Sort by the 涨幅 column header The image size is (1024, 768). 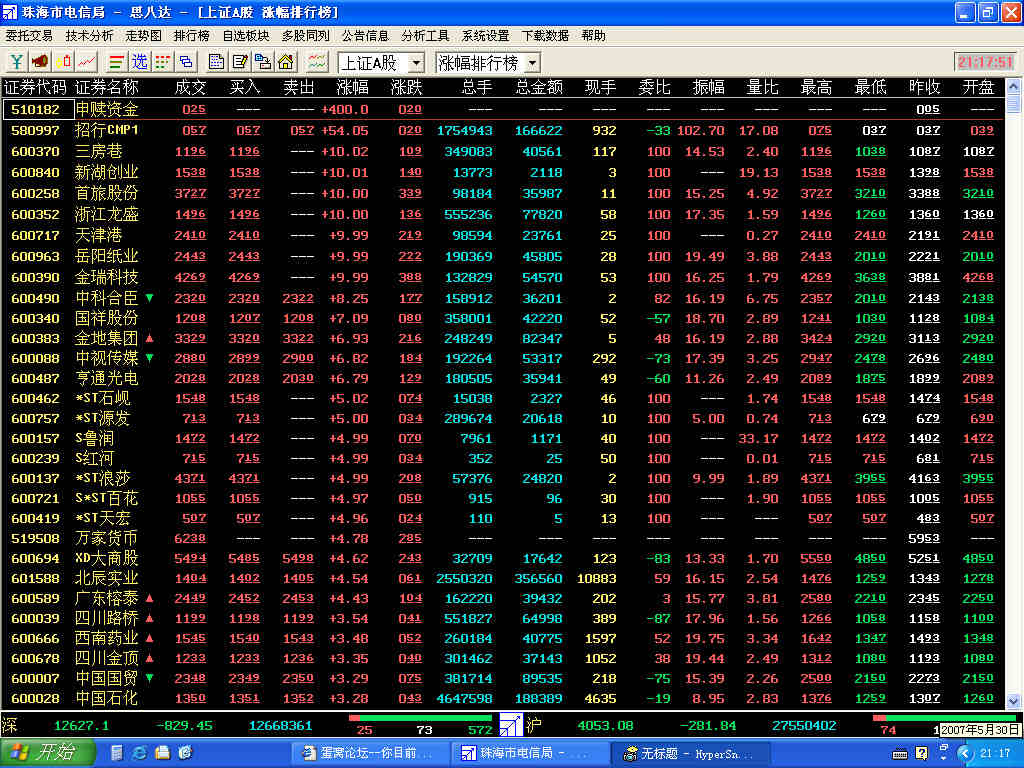point(353,87)
